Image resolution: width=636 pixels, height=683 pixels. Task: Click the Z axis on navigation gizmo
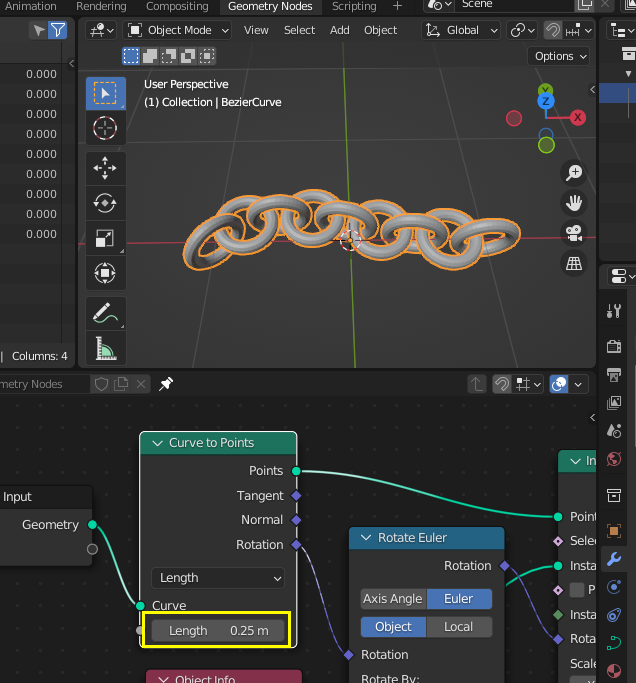[x=545, y=101]
